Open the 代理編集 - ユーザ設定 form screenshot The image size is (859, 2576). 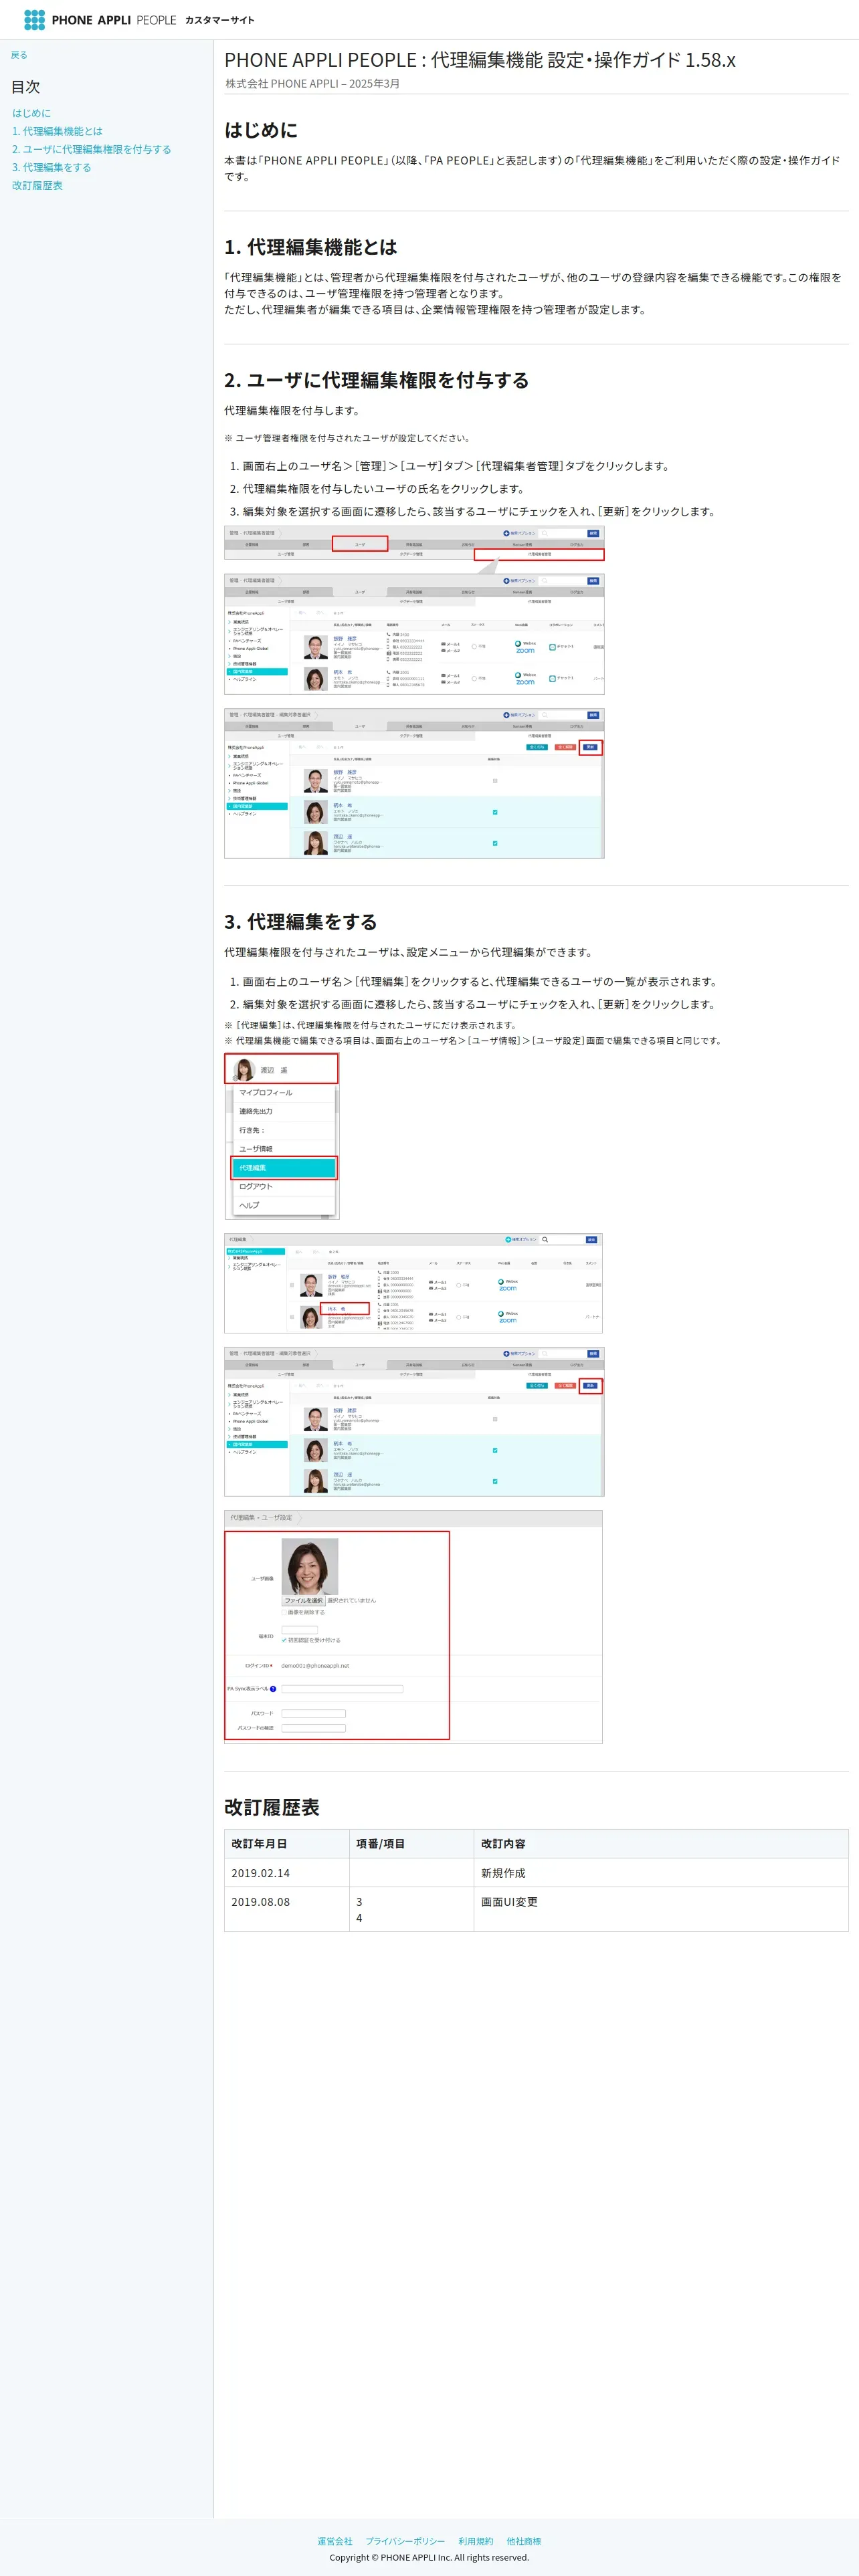click(413, 1627)
